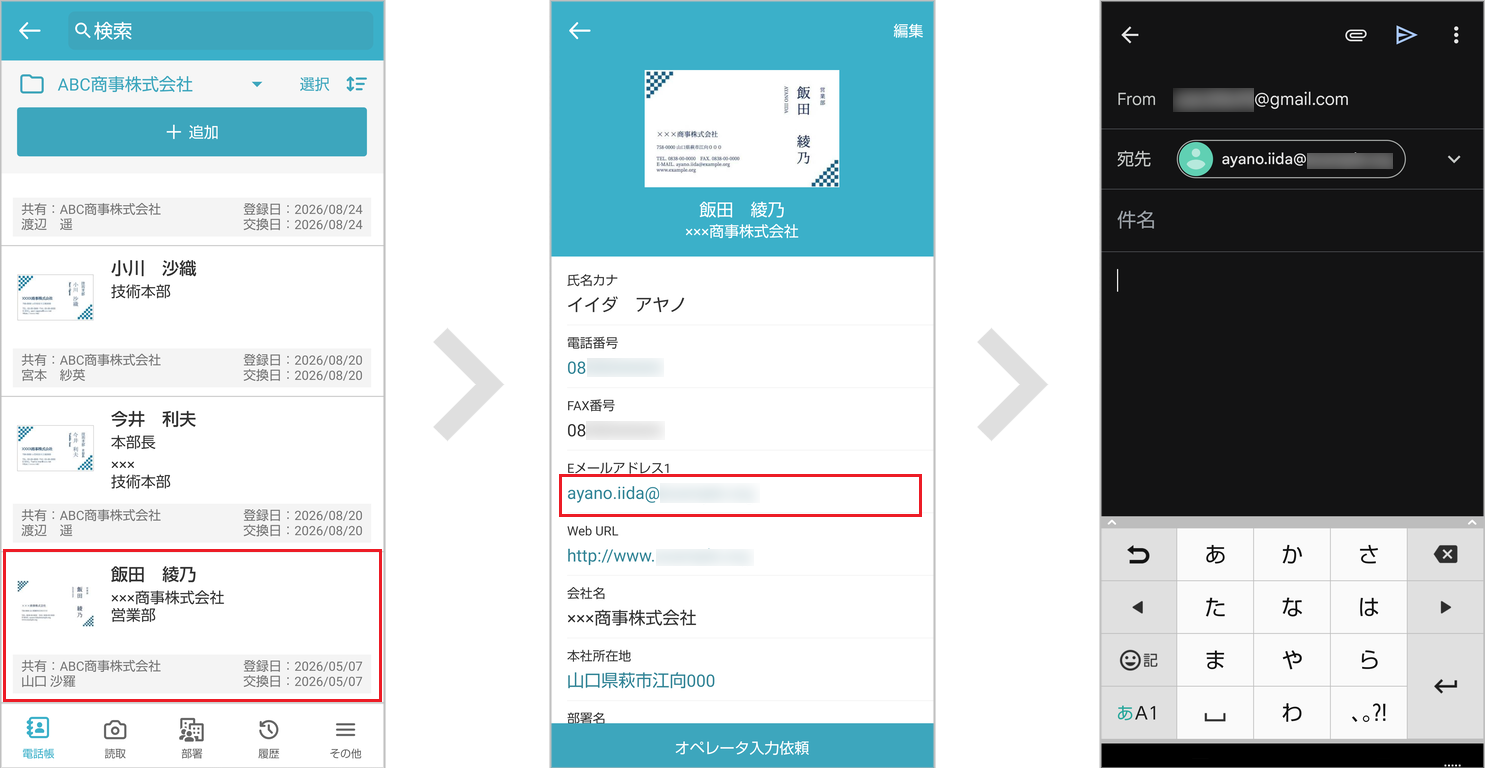Open the three-dot overflow menu
Viewport: 1485px width, 768px height.
1456,35
